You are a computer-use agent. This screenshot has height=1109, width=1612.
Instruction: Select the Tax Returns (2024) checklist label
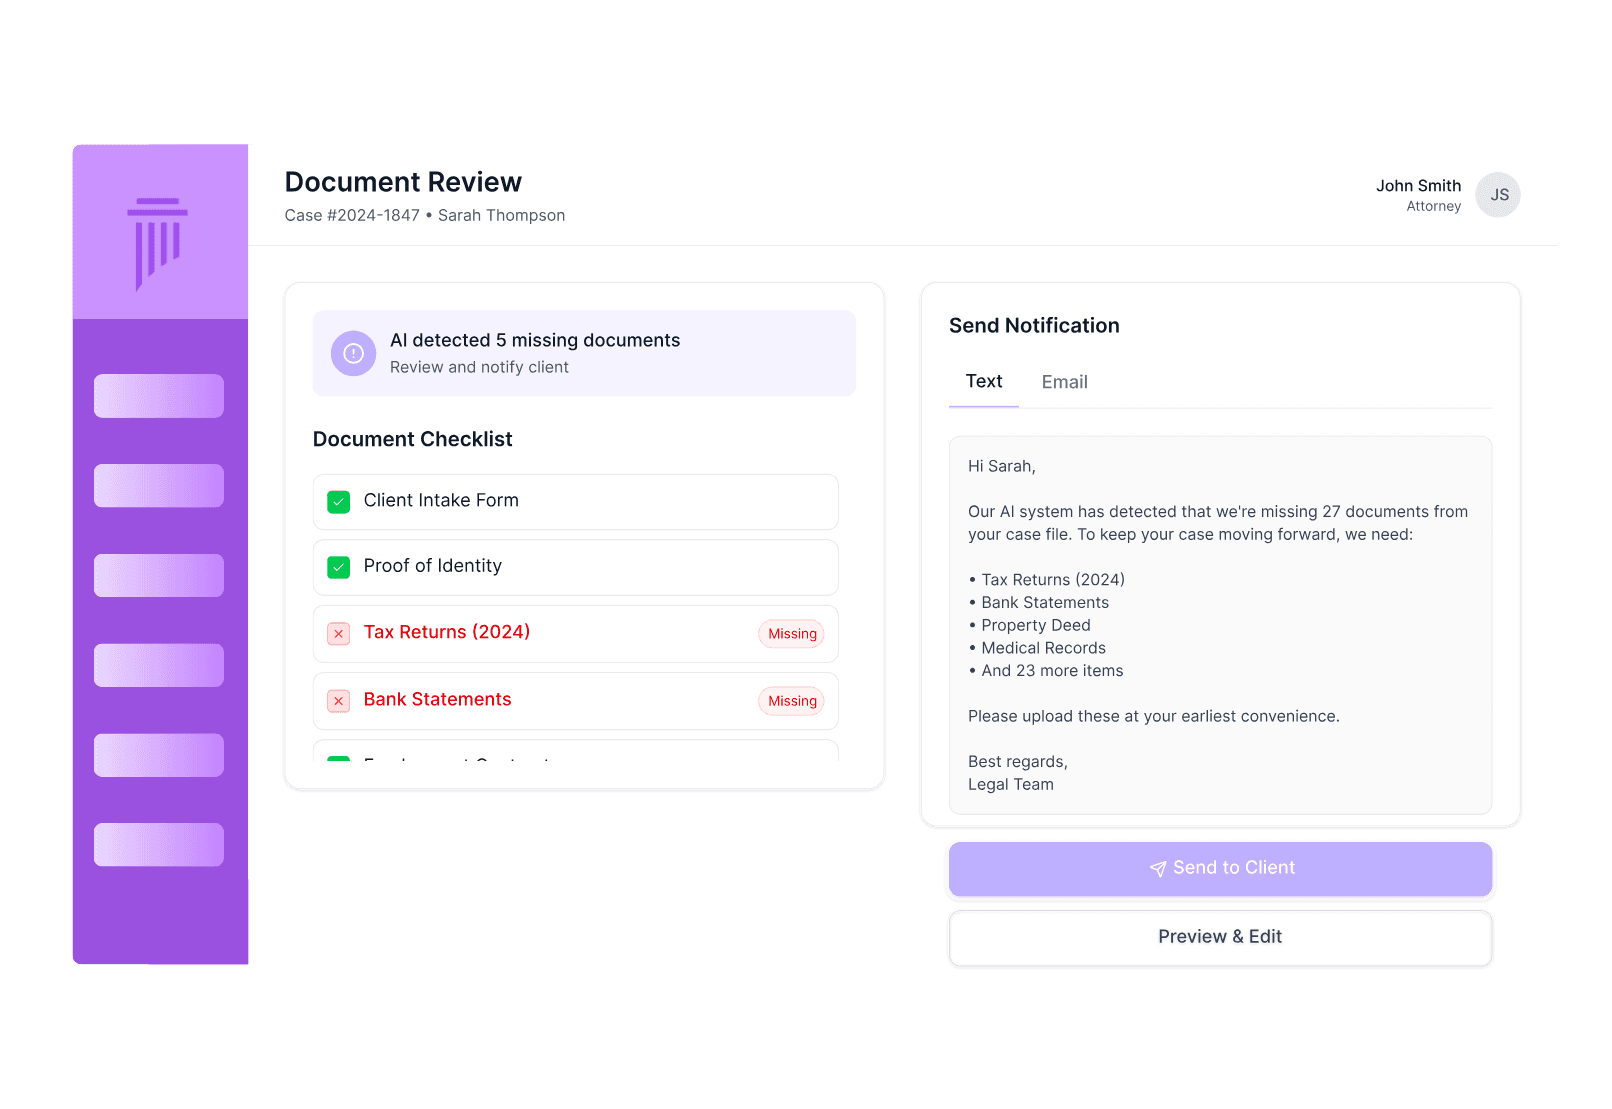[447, 632]
